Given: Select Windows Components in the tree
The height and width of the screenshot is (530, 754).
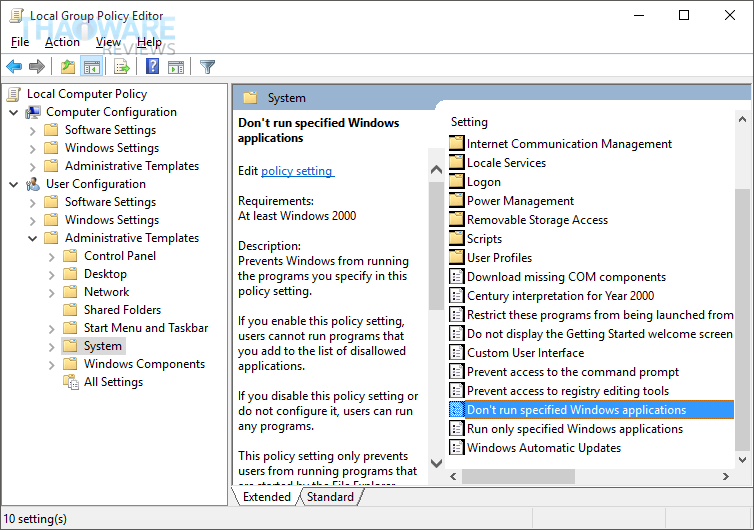Looking at the screenshot, I should [x=144, y=364].
